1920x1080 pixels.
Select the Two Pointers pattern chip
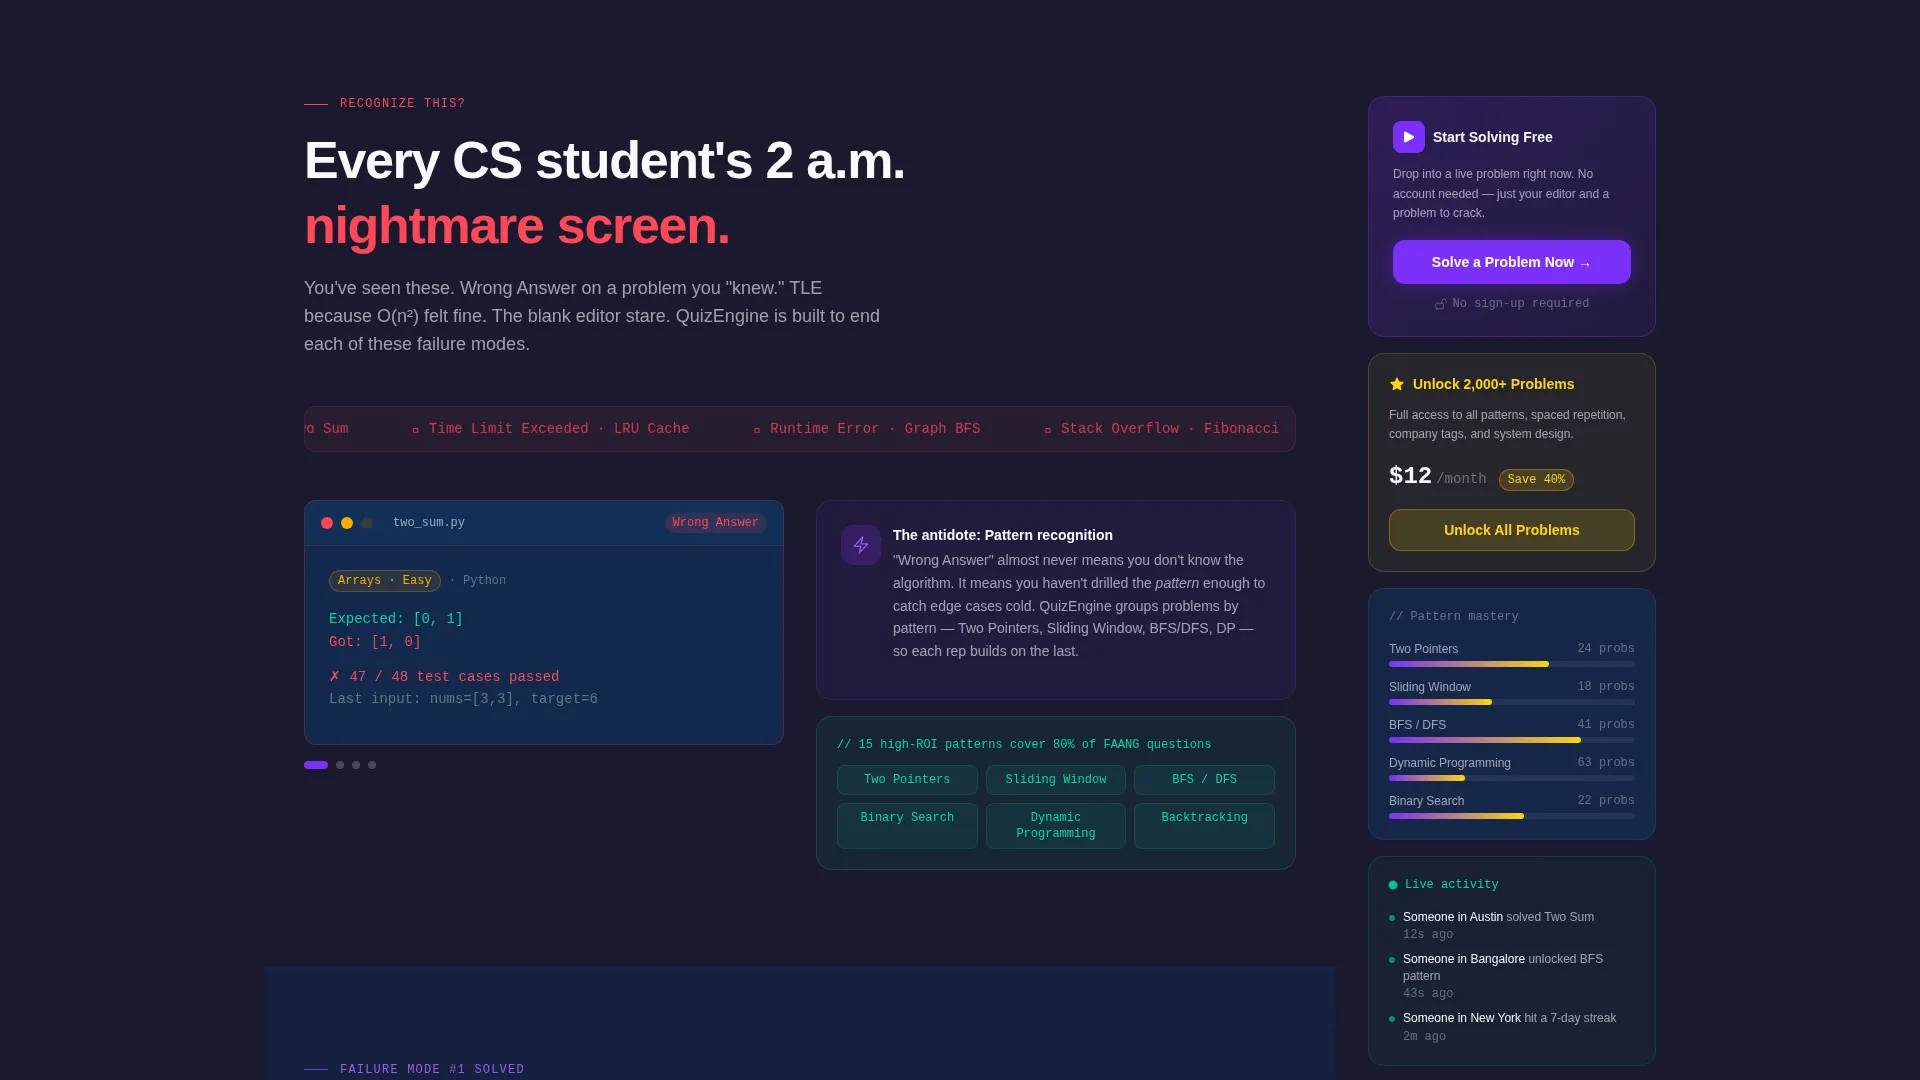tap(907, 780)
